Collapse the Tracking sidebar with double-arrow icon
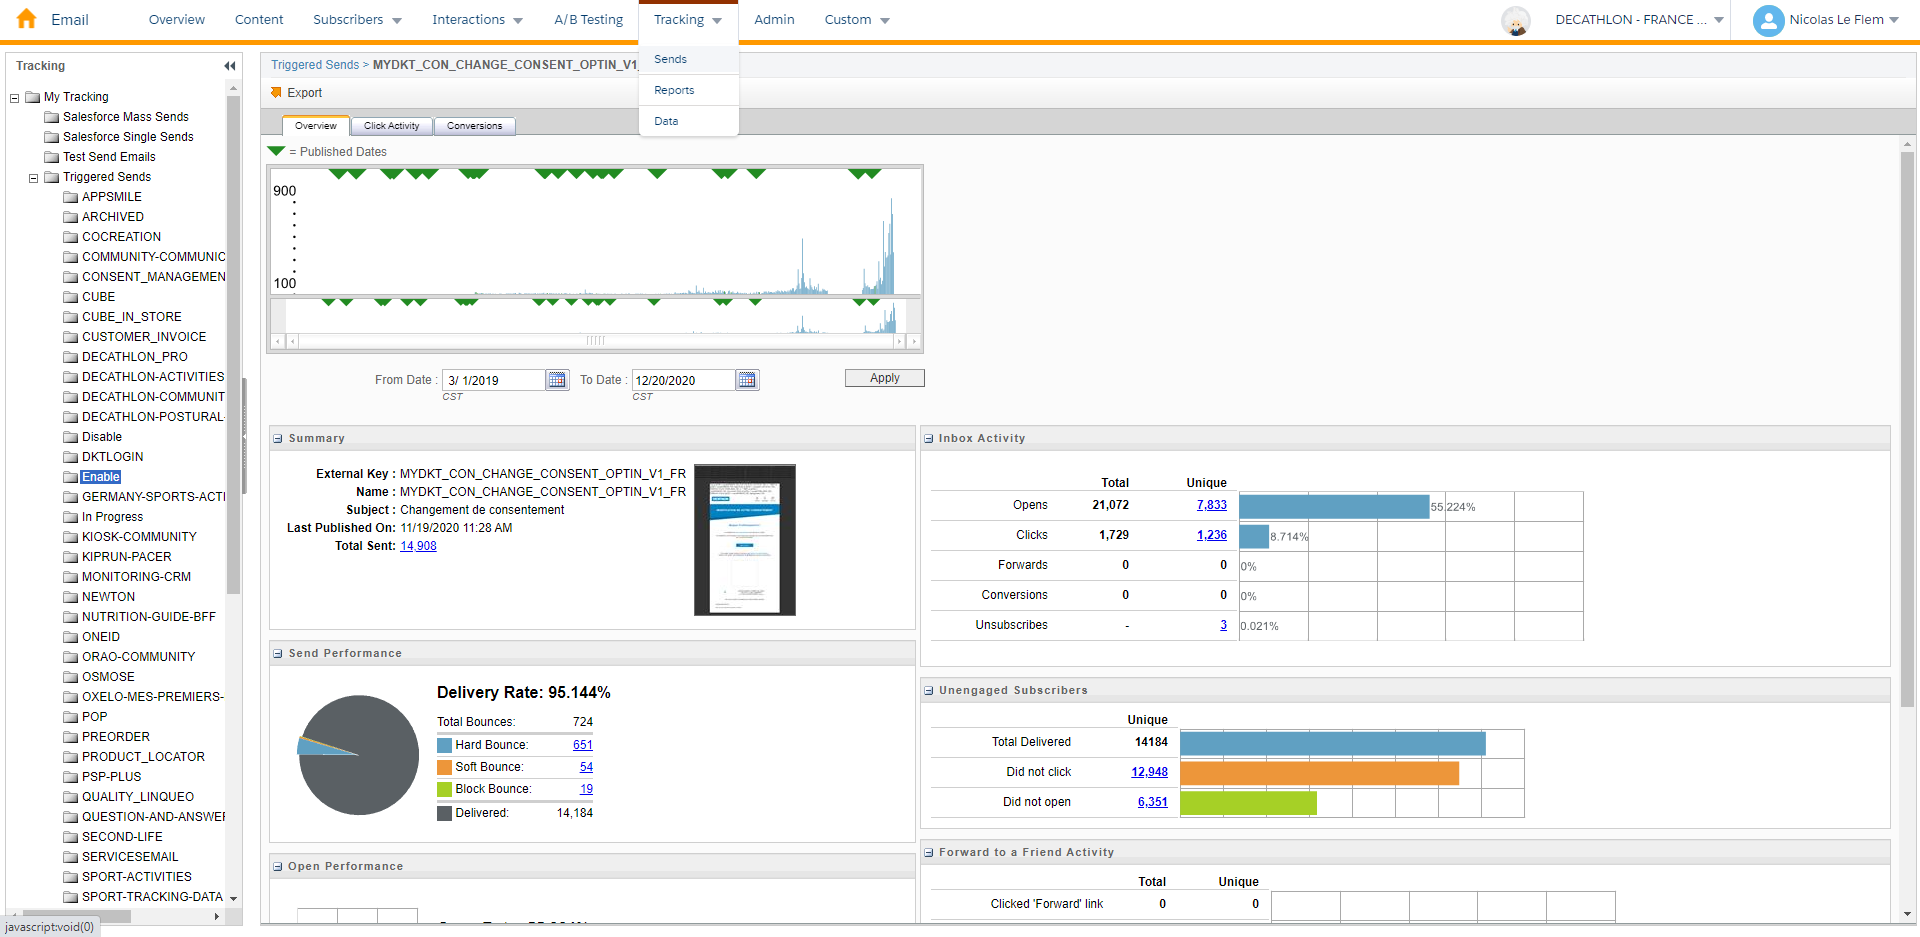1920x937 pixels. click(230, 66)
